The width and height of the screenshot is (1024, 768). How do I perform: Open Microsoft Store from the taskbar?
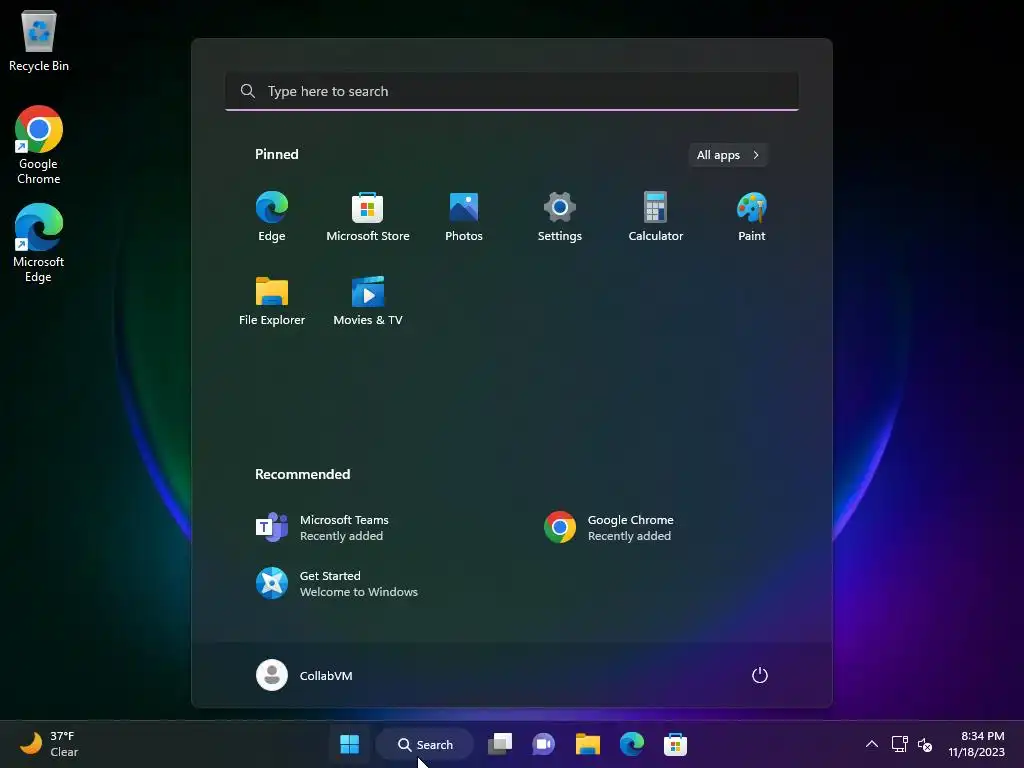(675, 744)
